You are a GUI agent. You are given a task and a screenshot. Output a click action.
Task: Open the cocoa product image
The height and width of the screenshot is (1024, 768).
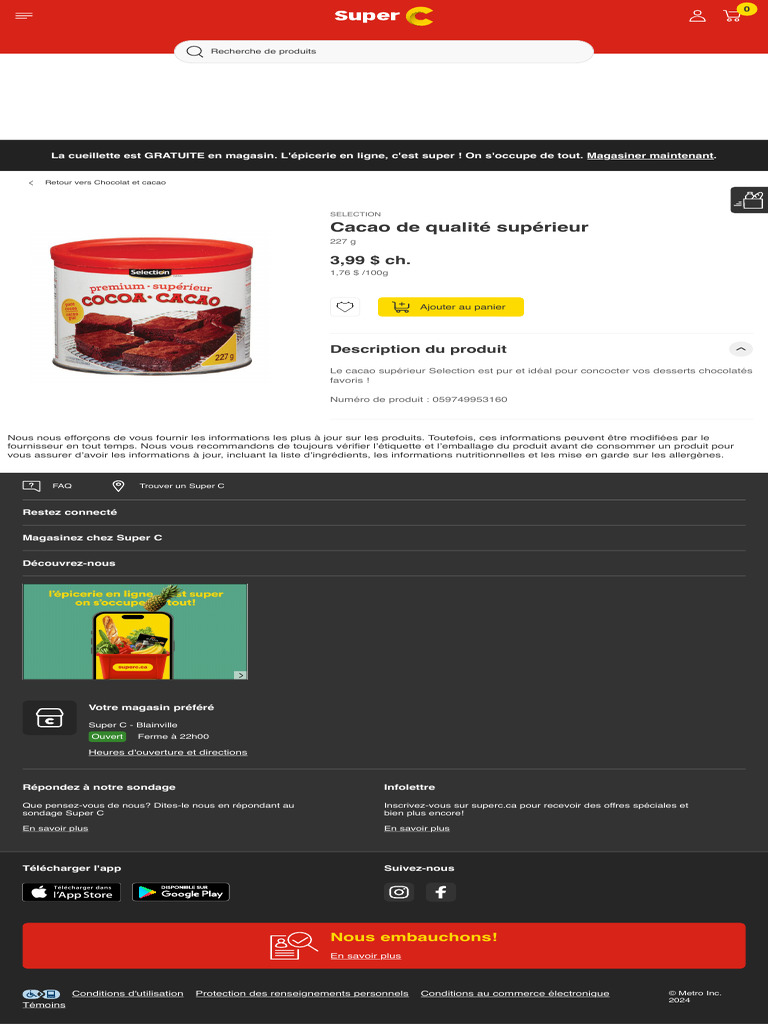152,306
